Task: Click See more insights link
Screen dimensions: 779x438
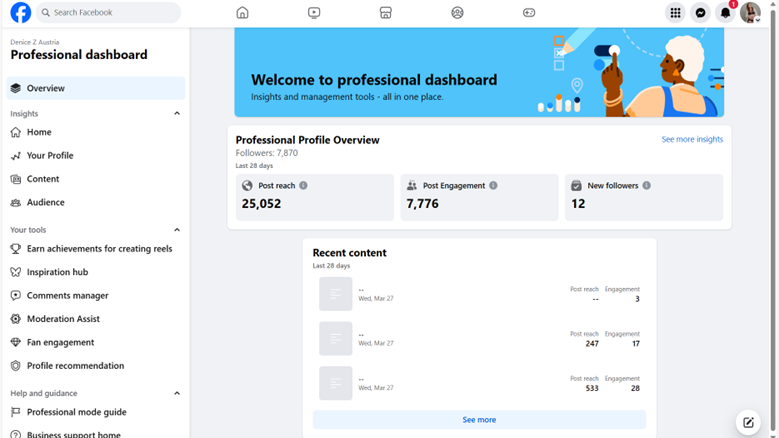Action: pos(692,140)
